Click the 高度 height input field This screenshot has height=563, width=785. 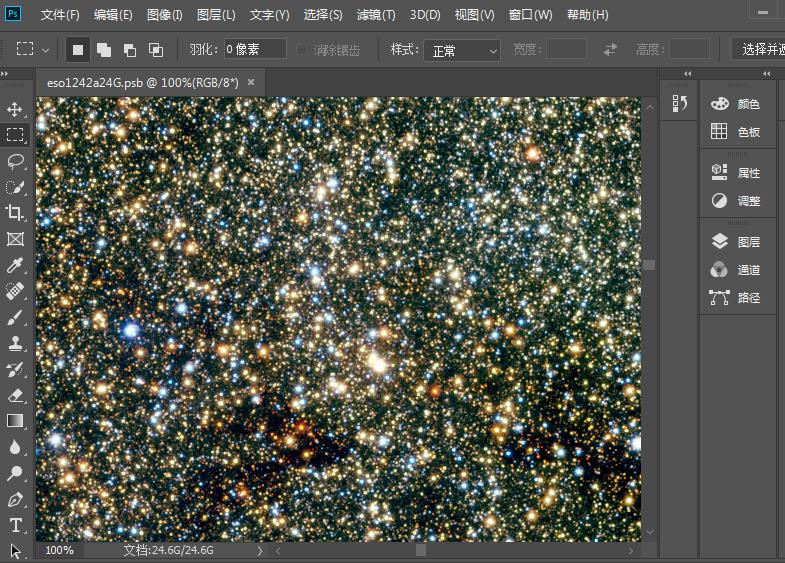[689, 49]
